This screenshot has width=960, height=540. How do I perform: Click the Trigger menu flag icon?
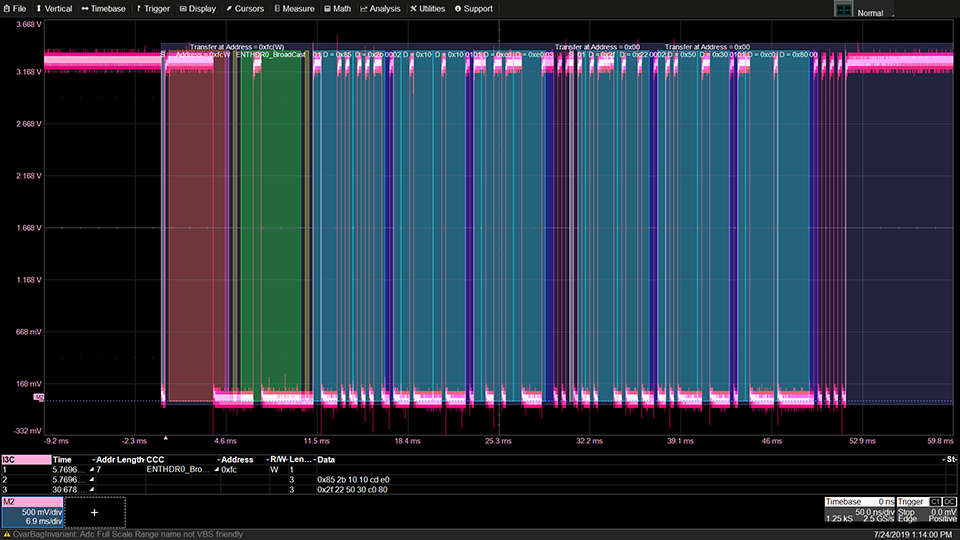tap(138, 9)
